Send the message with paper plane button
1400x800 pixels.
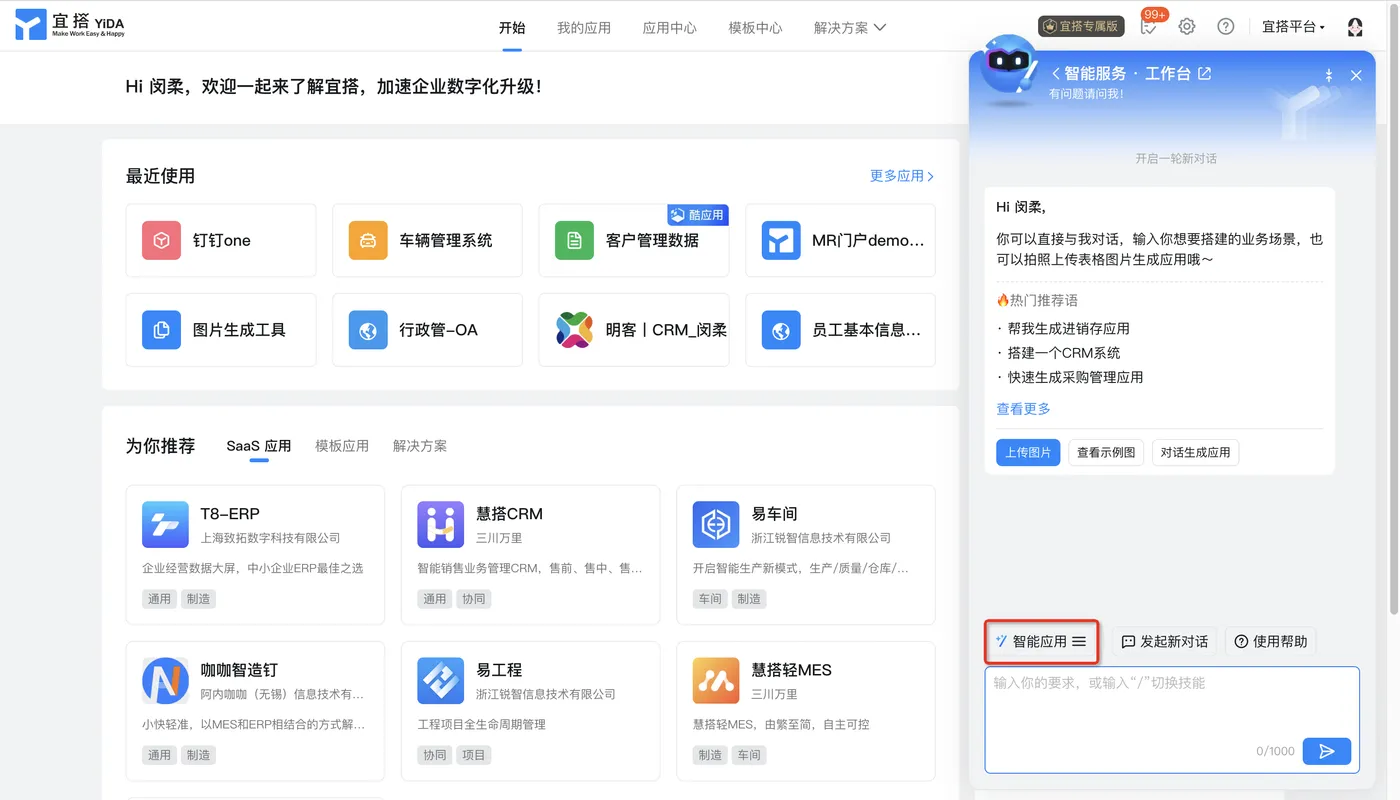pos(1327,751)
